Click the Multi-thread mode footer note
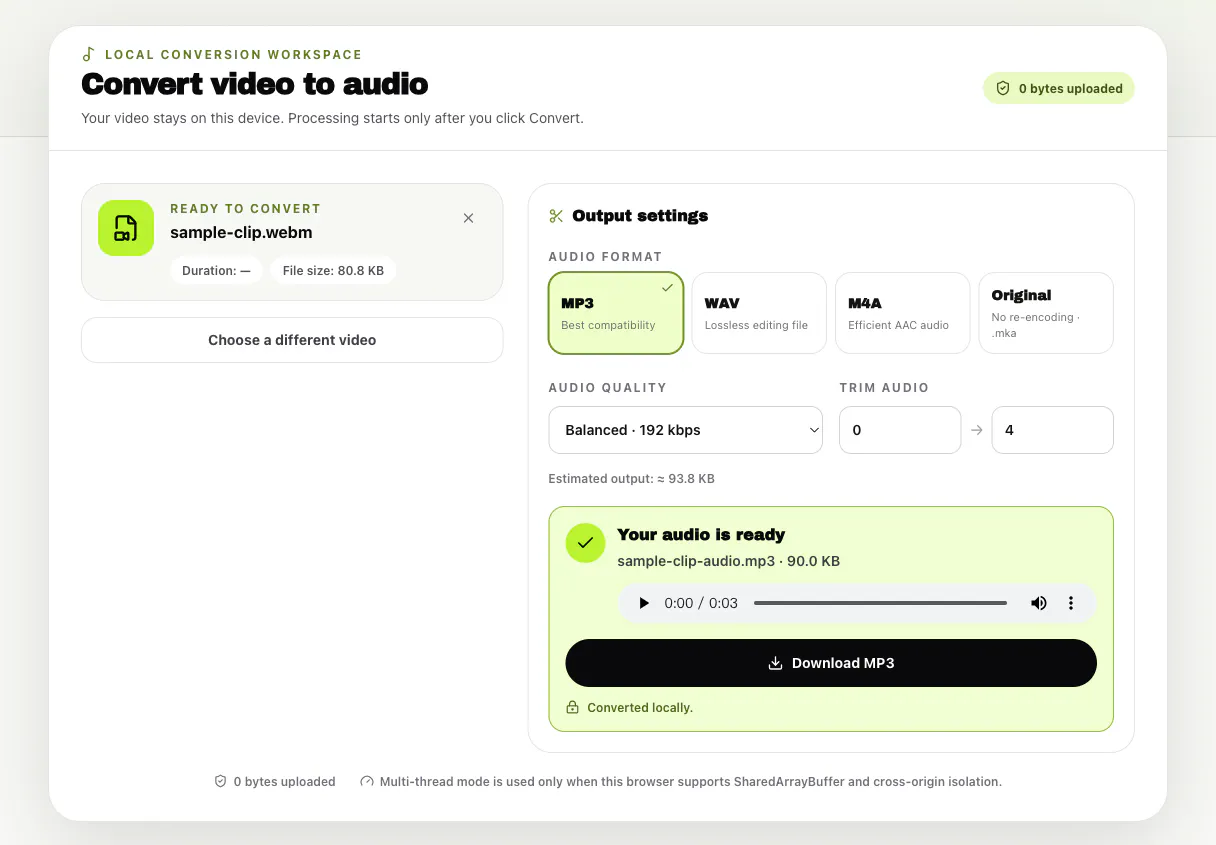 690,781
